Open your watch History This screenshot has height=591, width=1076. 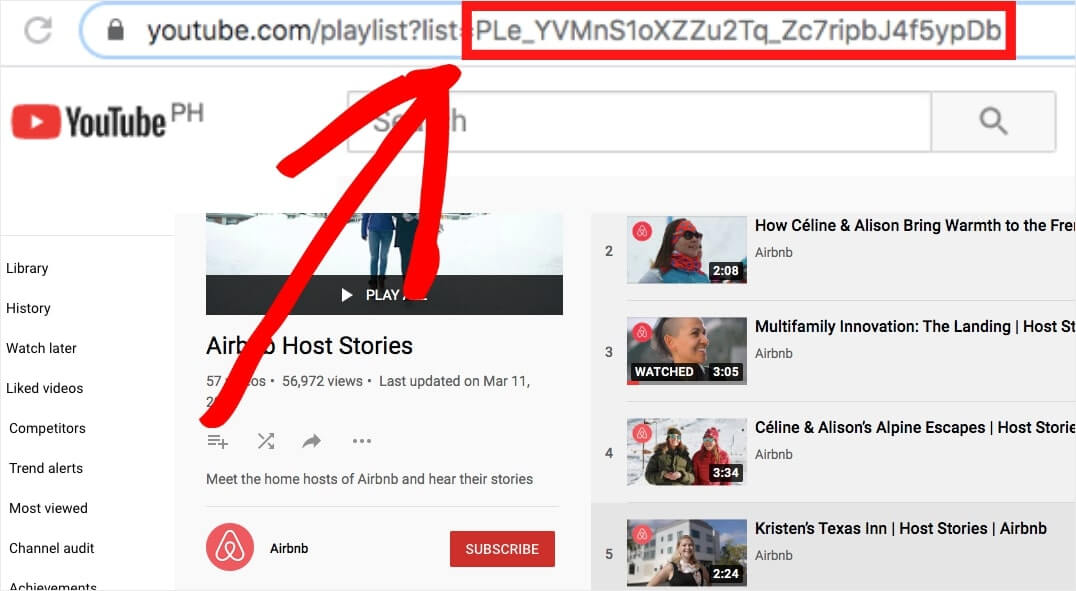tap(29, 308)
